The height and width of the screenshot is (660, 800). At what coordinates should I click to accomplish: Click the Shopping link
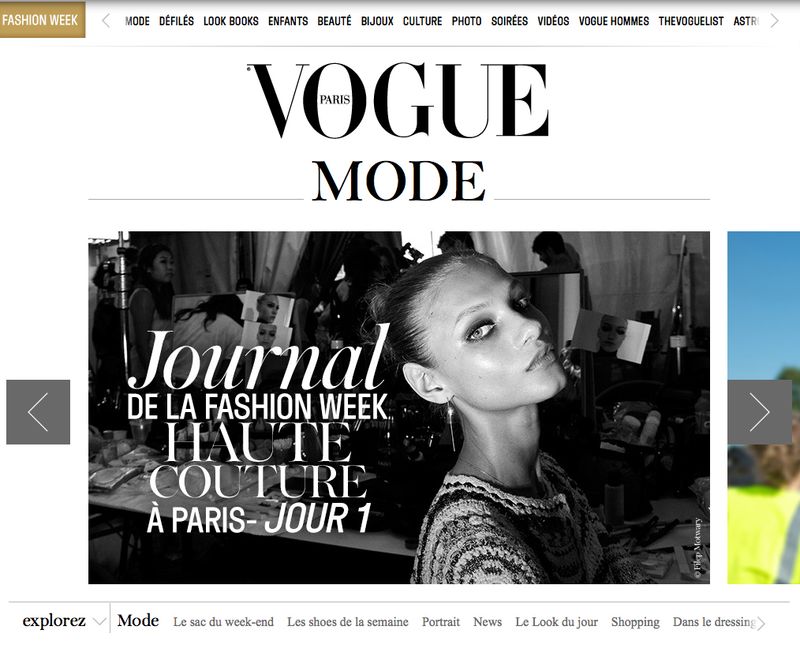tap(635, 623)
